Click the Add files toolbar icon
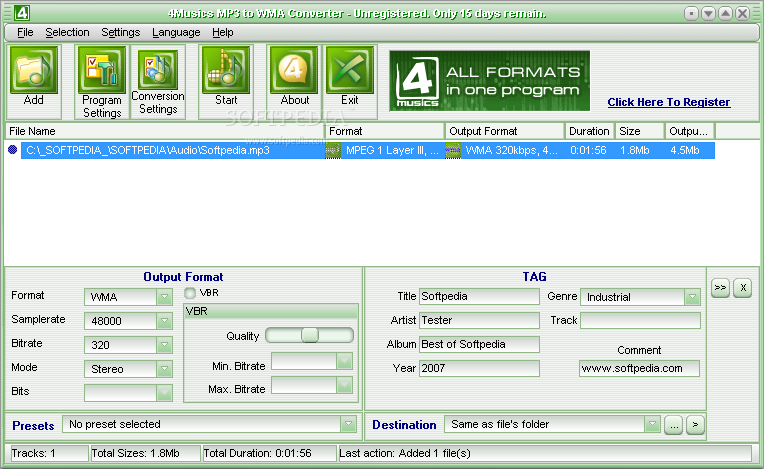This screenshot has height=469, width=764. coord(34,70)
